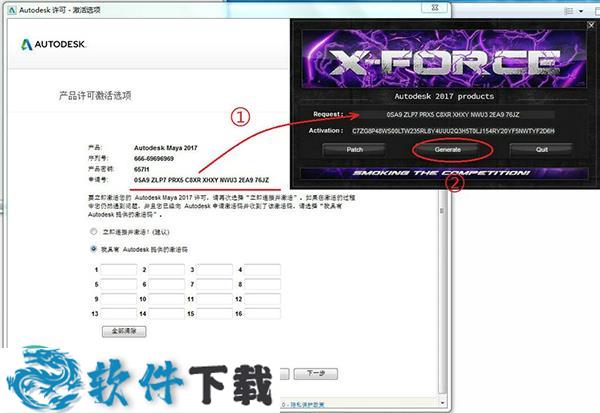The width and height of the screenshot is (600, 413).
Task: Click activation code field number 2
Action: 166,269
